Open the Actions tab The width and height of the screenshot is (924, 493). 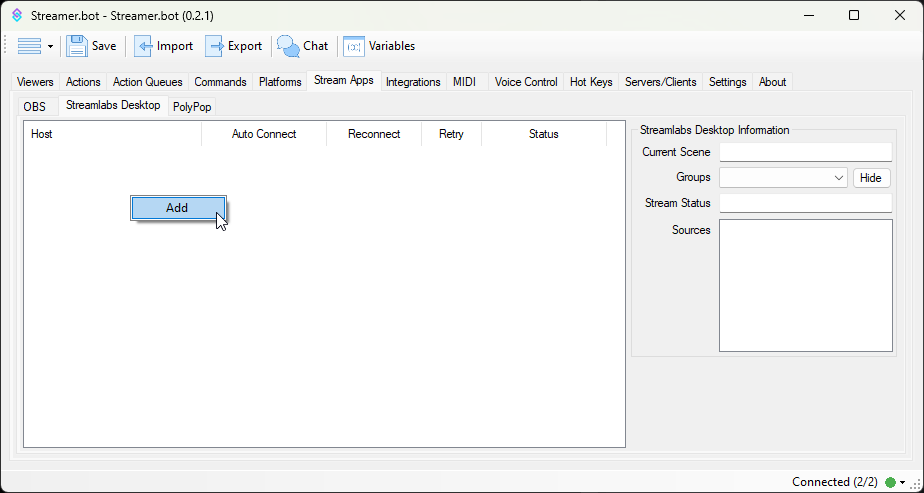pos(83,82)
